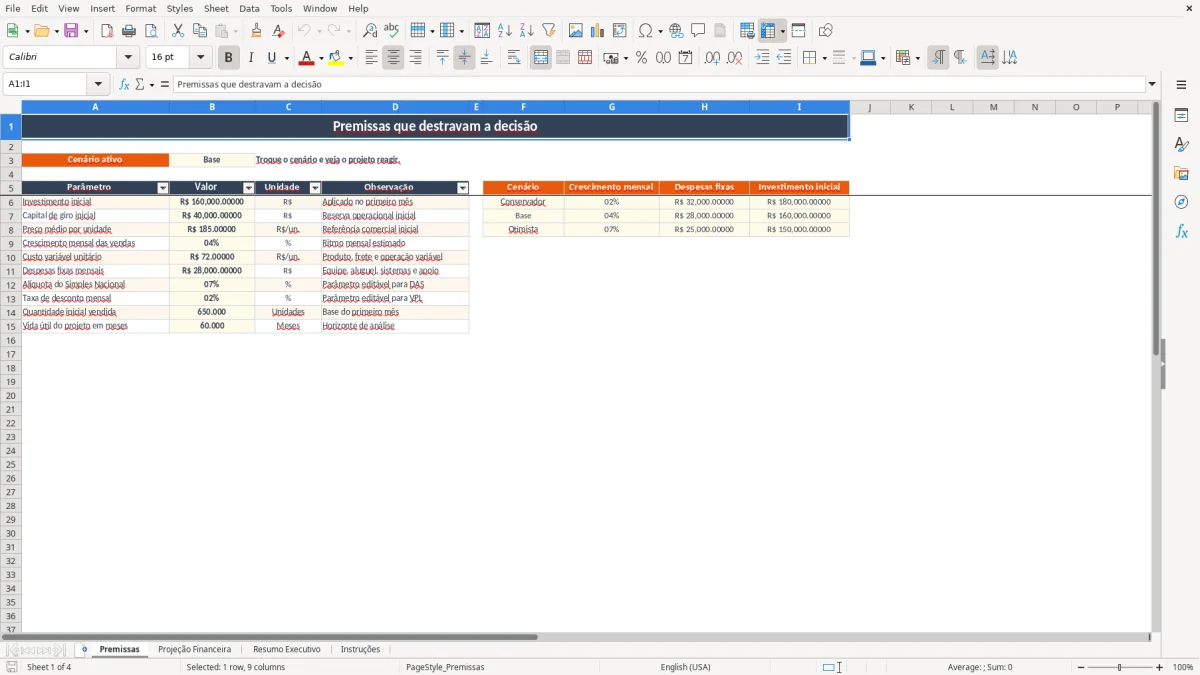Open the Sheet menu
The image size is (1200, 675).
point(216,8)
